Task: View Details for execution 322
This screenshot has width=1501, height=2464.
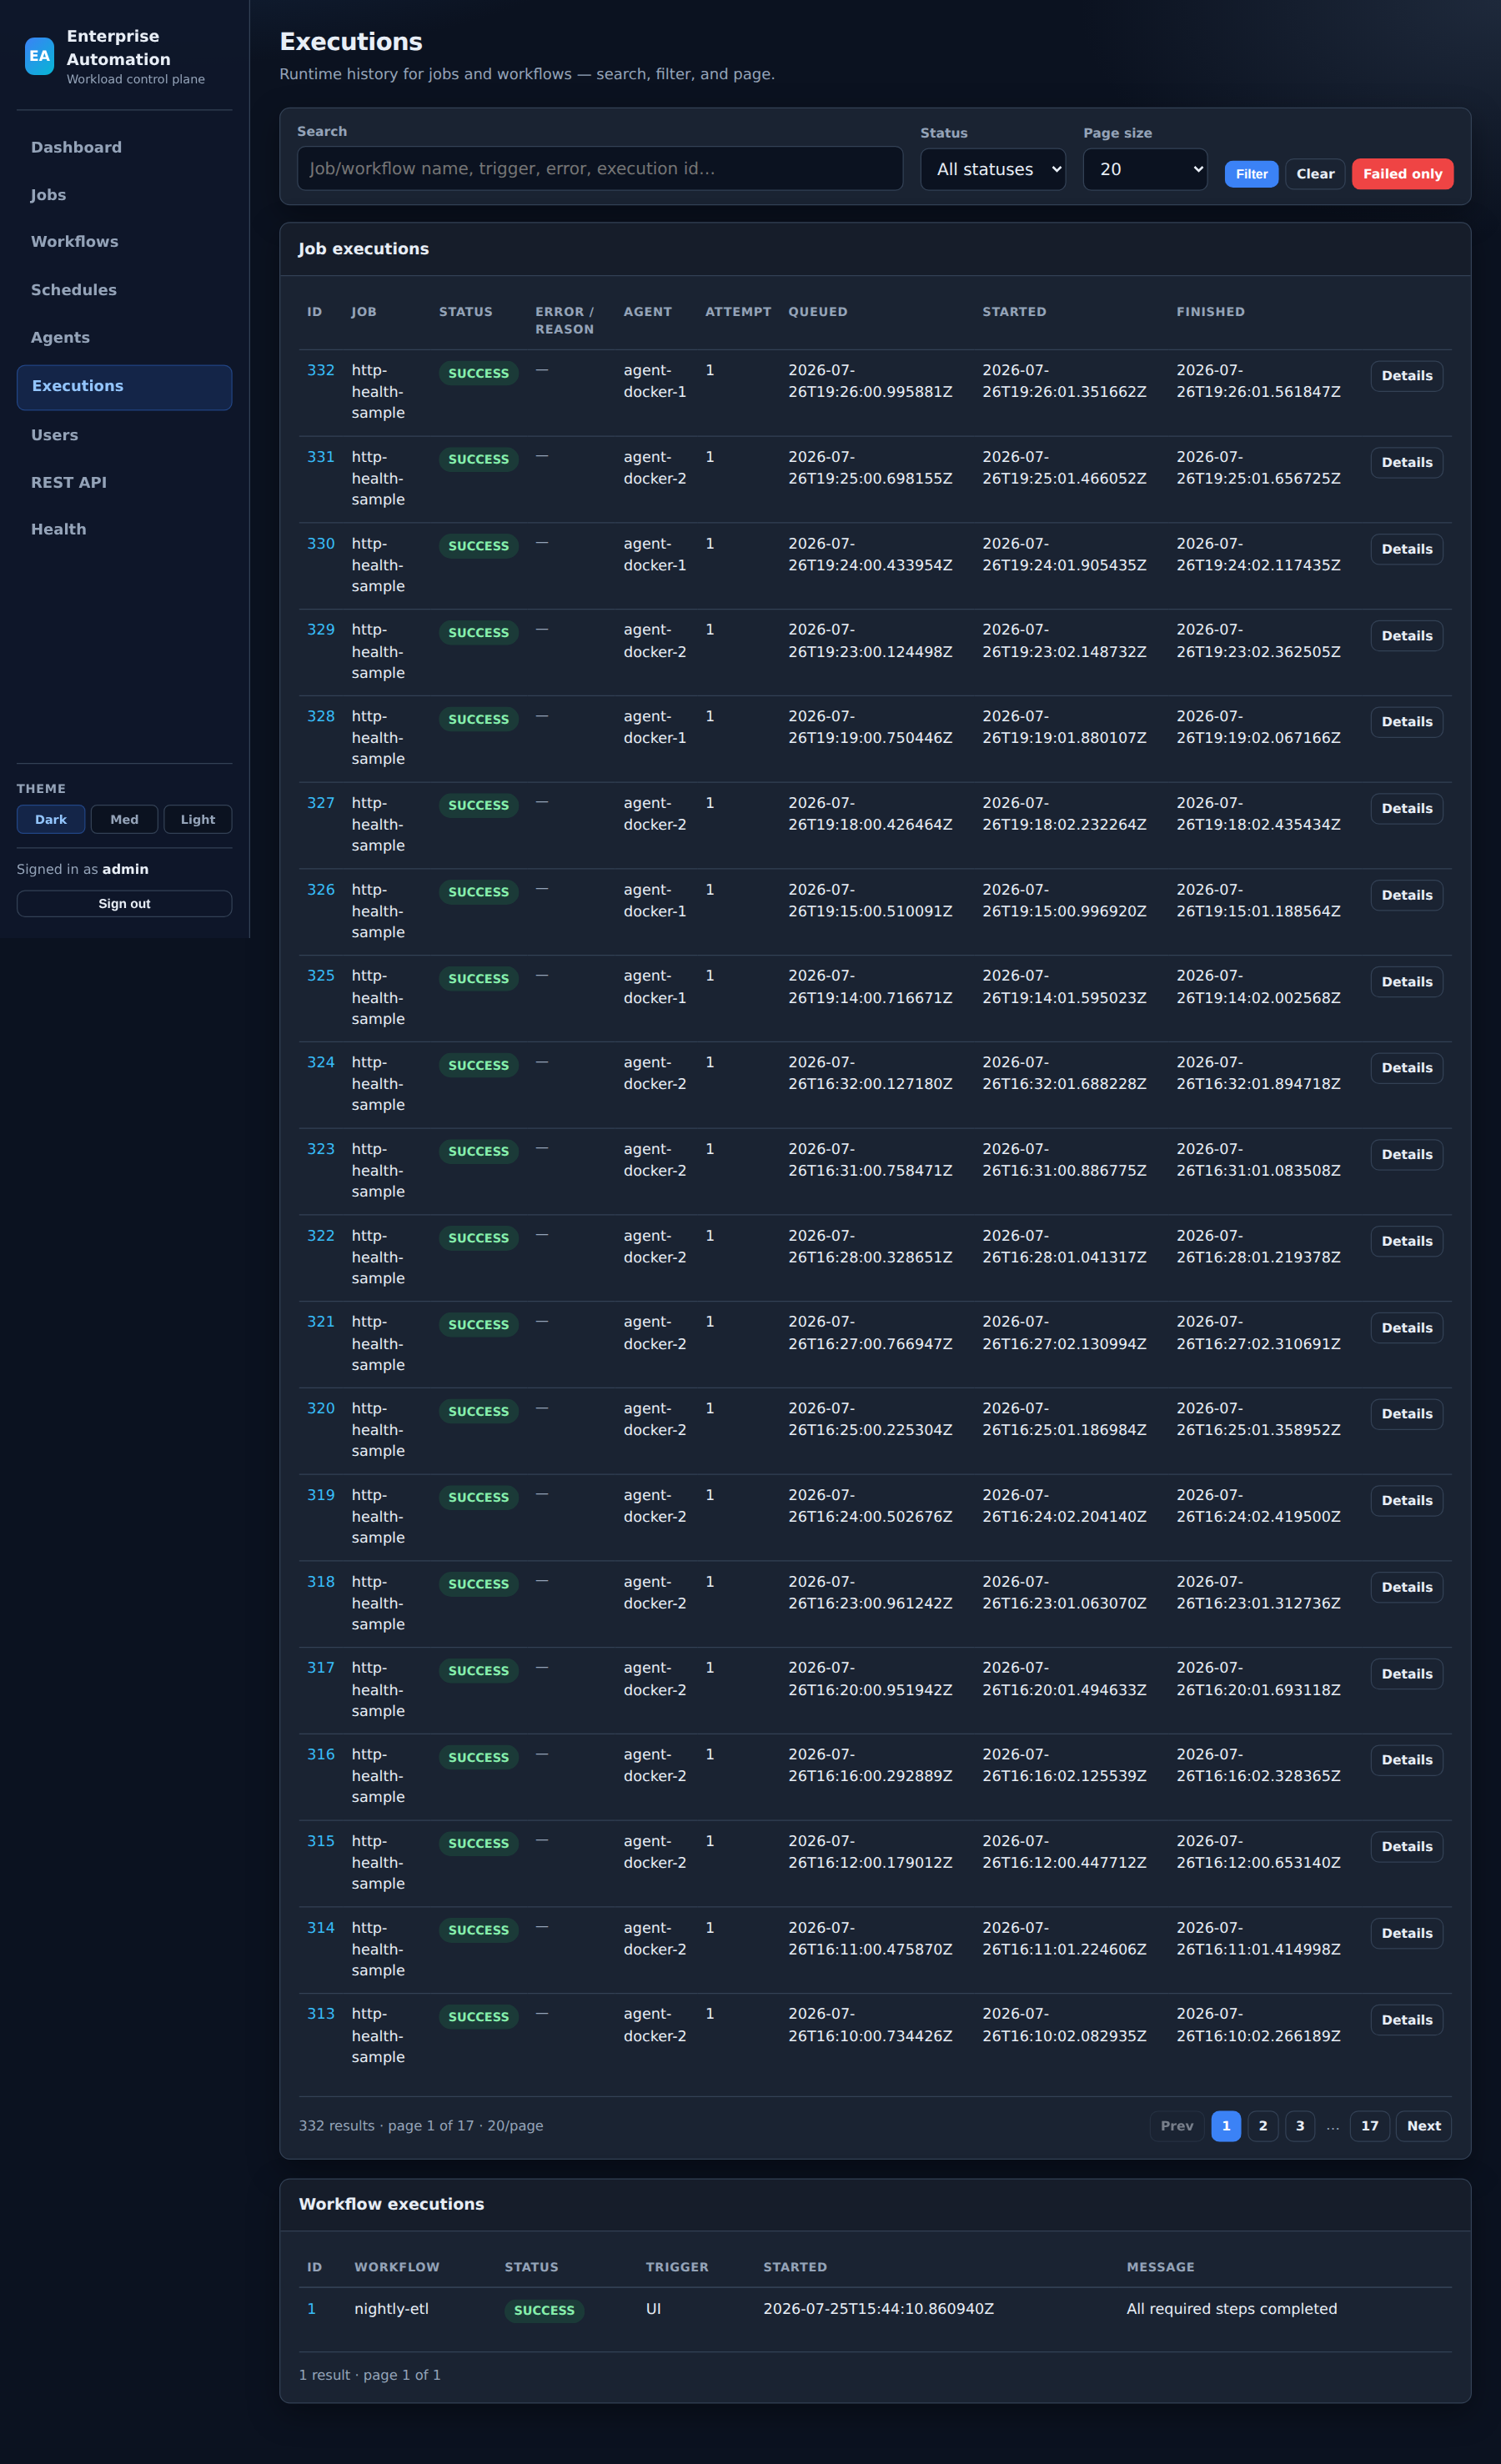Action: (1406, 1241)
